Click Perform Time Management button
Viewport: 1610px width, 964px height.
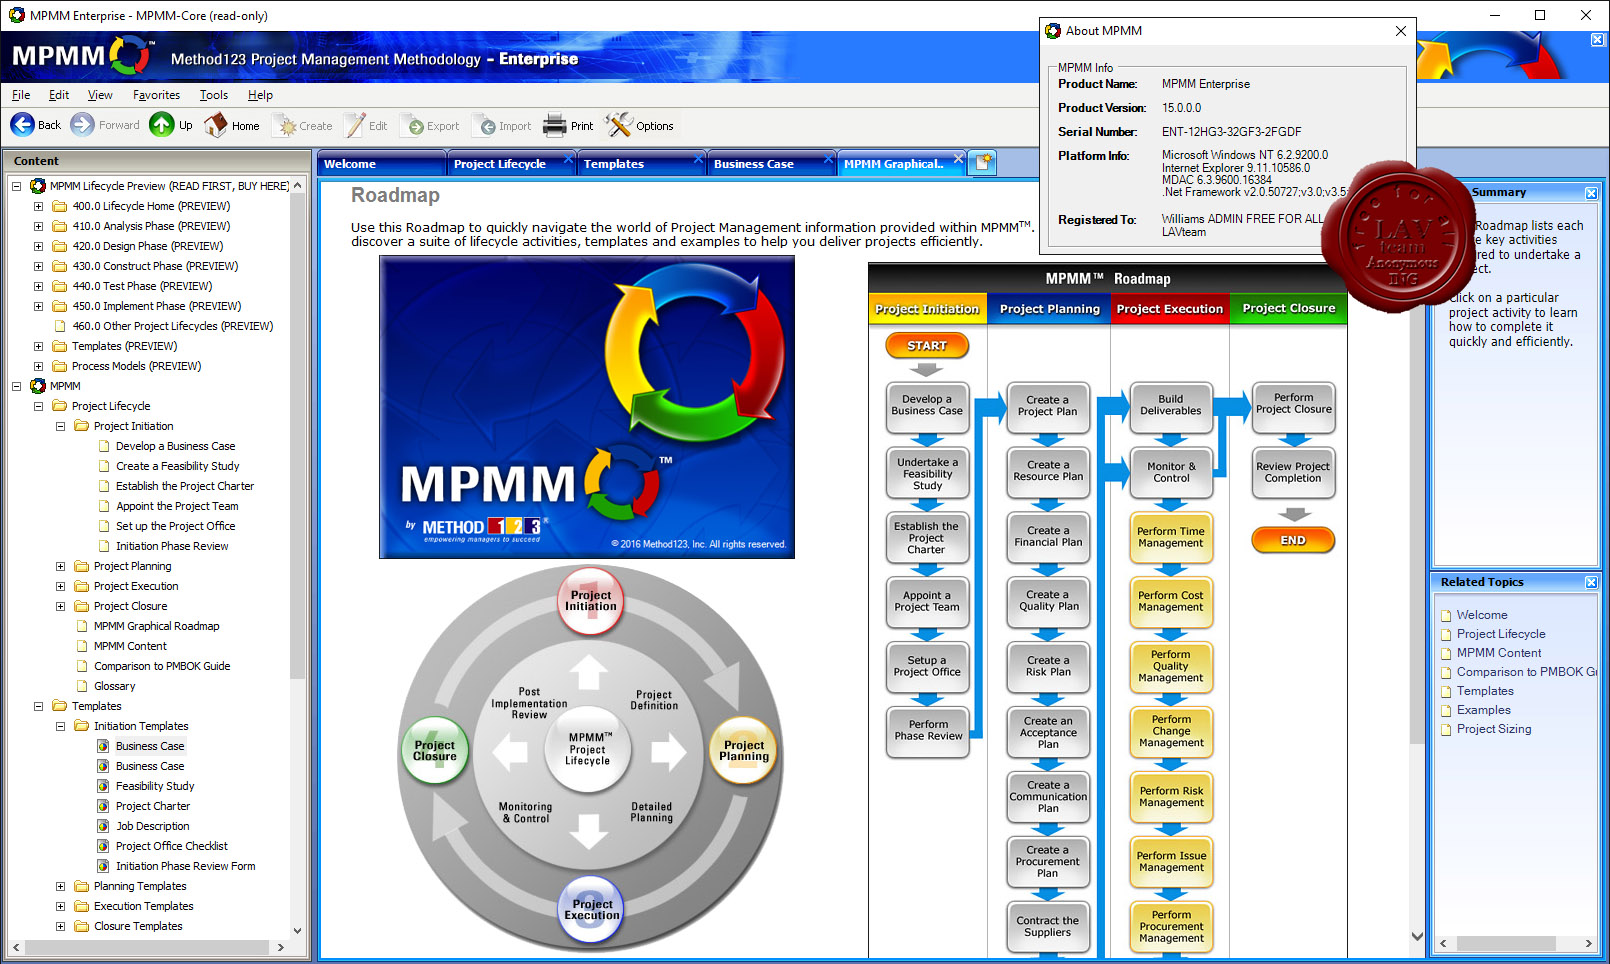(x=1171, y=538)
